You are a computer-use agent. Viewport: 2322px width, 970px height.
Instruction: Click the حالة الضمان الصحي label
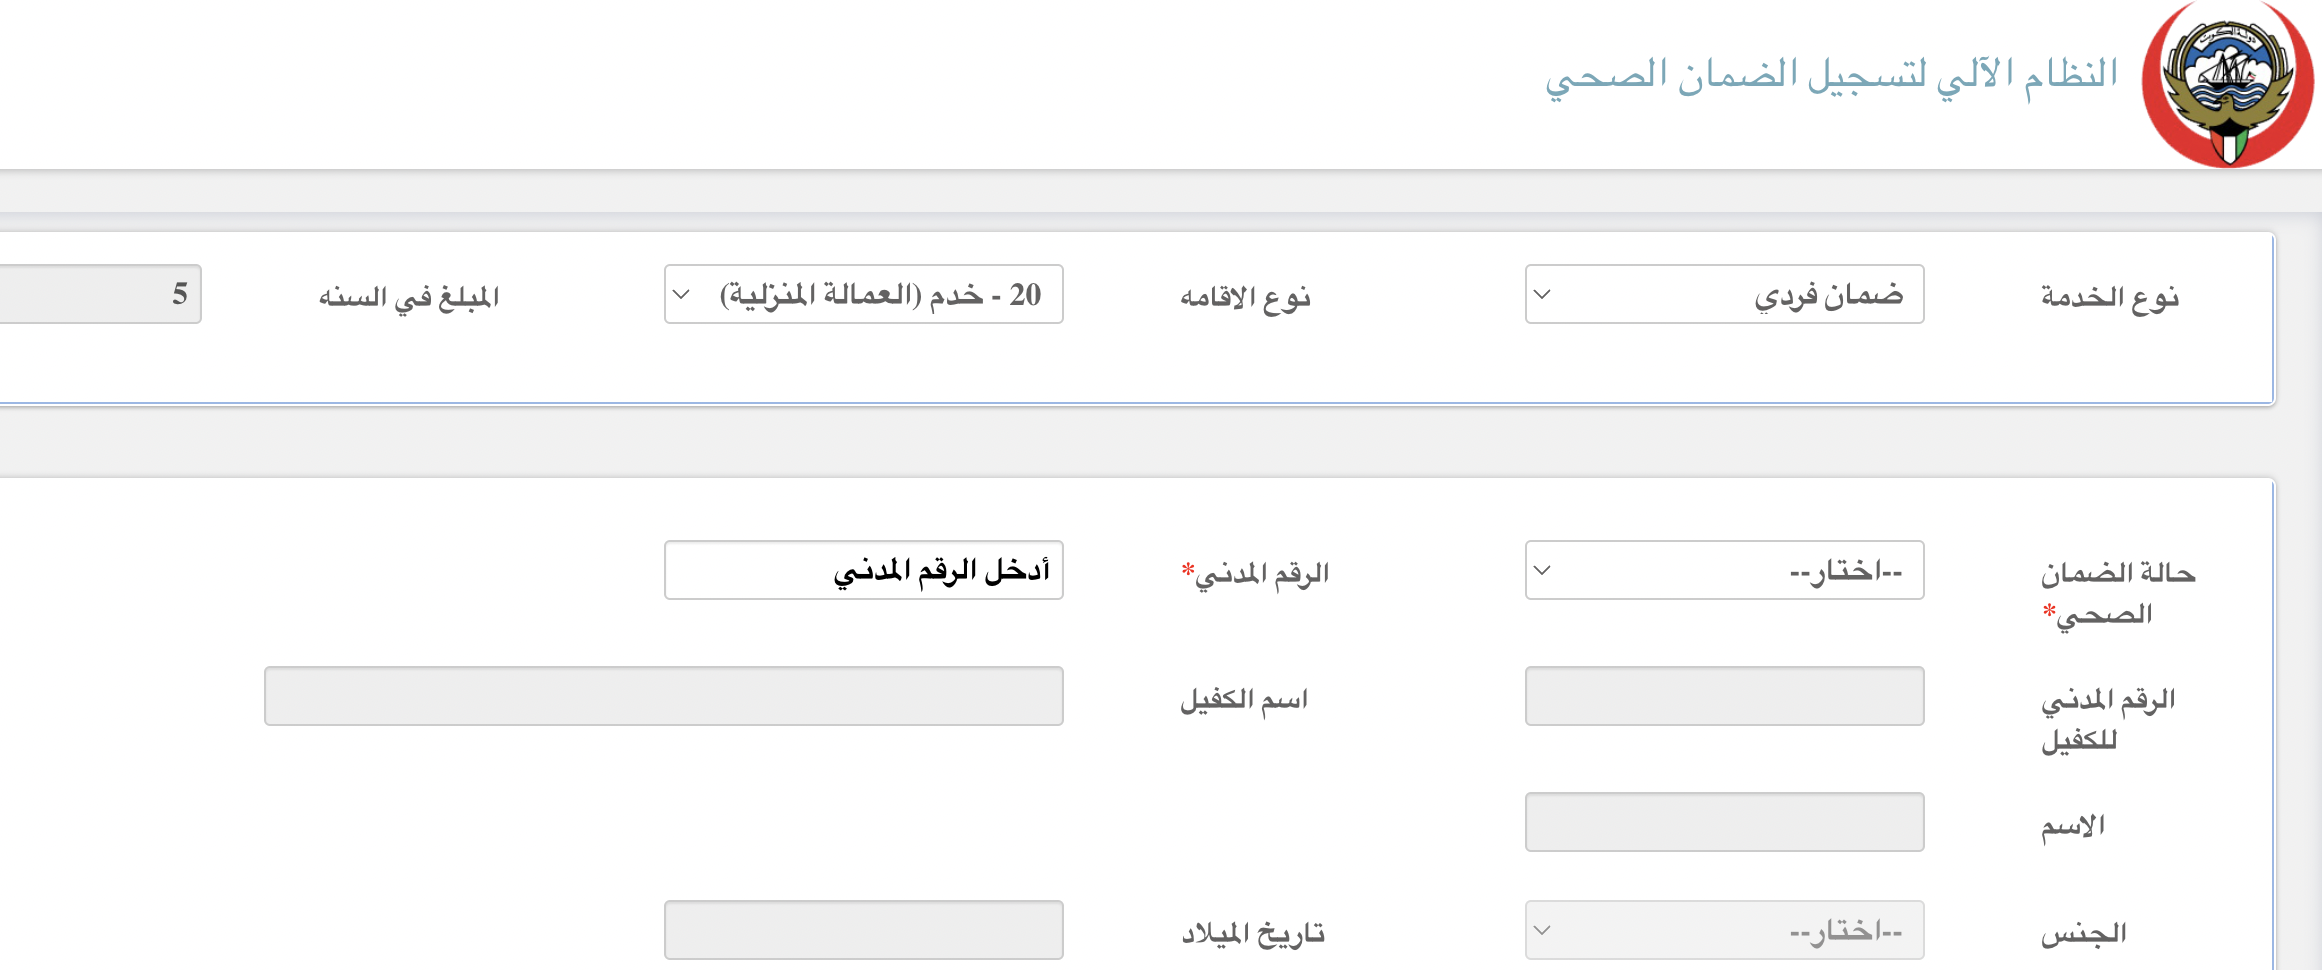tap(2117, 593)
